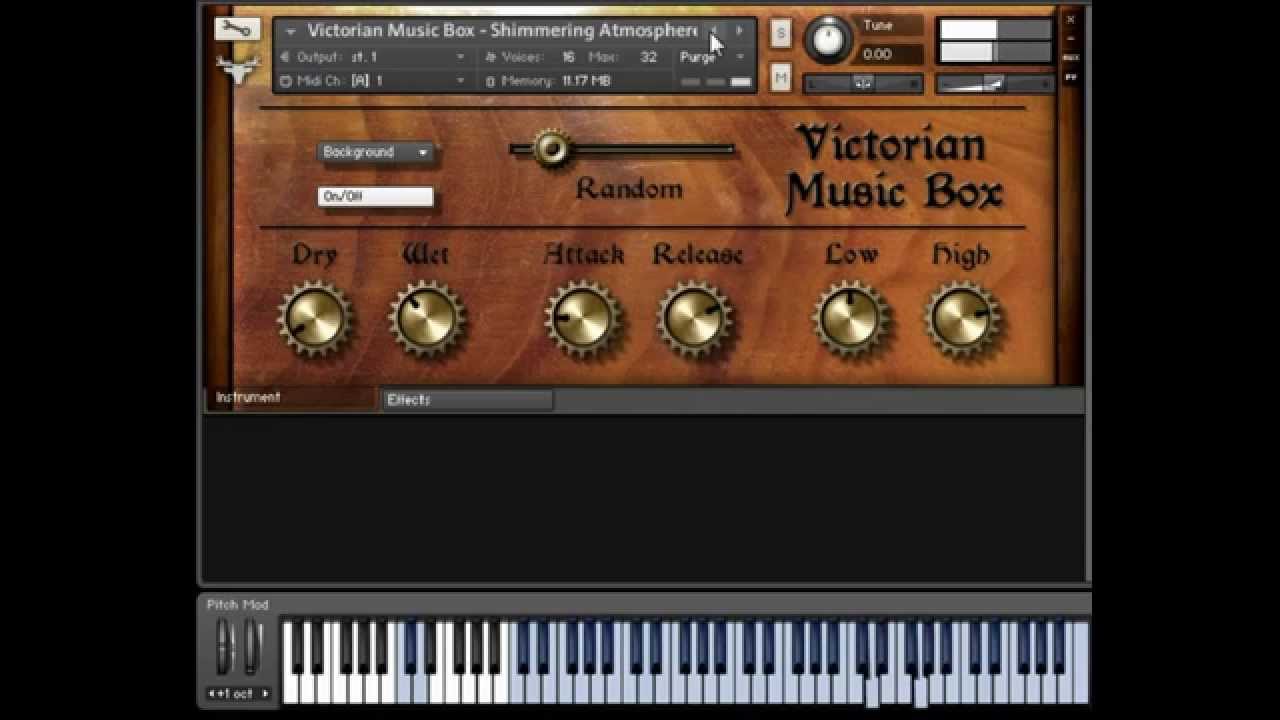
Task: Click the Release knob
Action: point(694,319)
